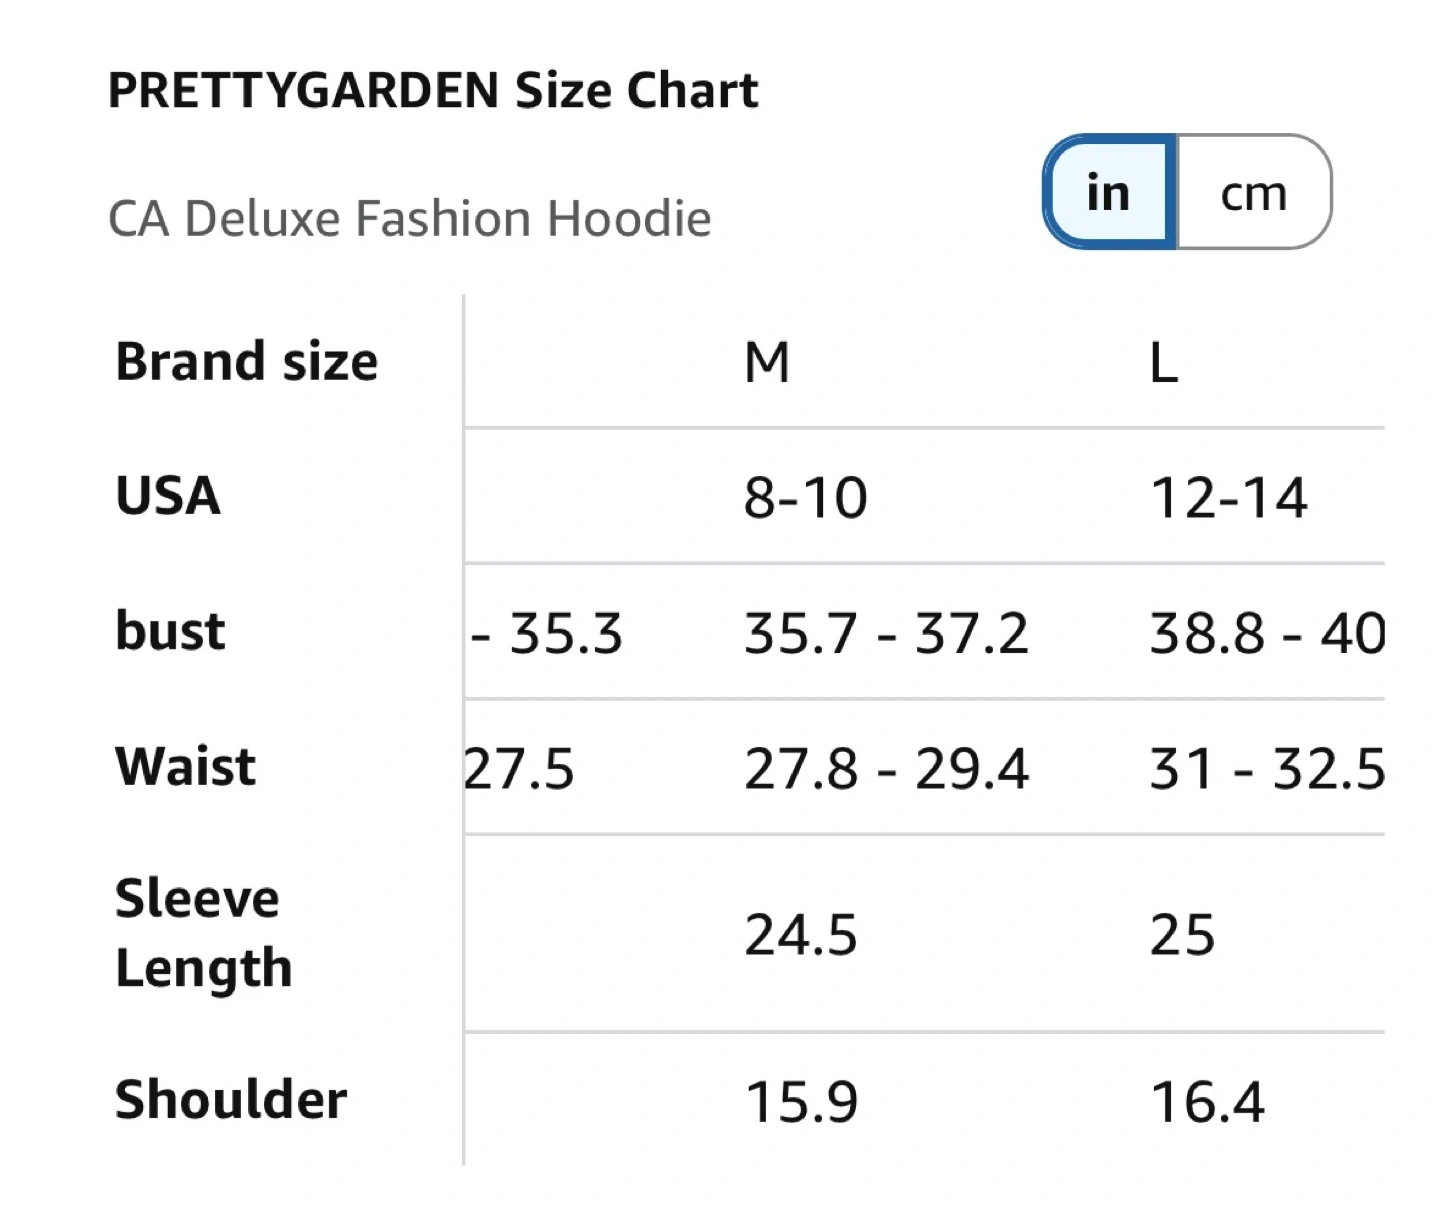Click the 15.9 shoulder measurement cell

[802, 1102]
